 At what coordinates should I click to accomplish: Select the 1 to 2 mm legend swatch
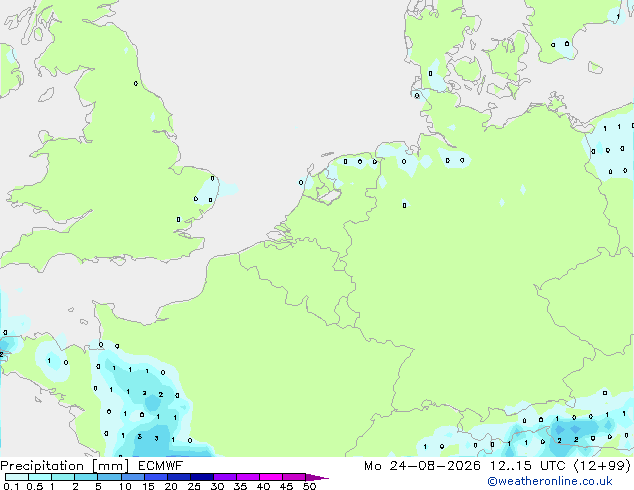point(63,477)
